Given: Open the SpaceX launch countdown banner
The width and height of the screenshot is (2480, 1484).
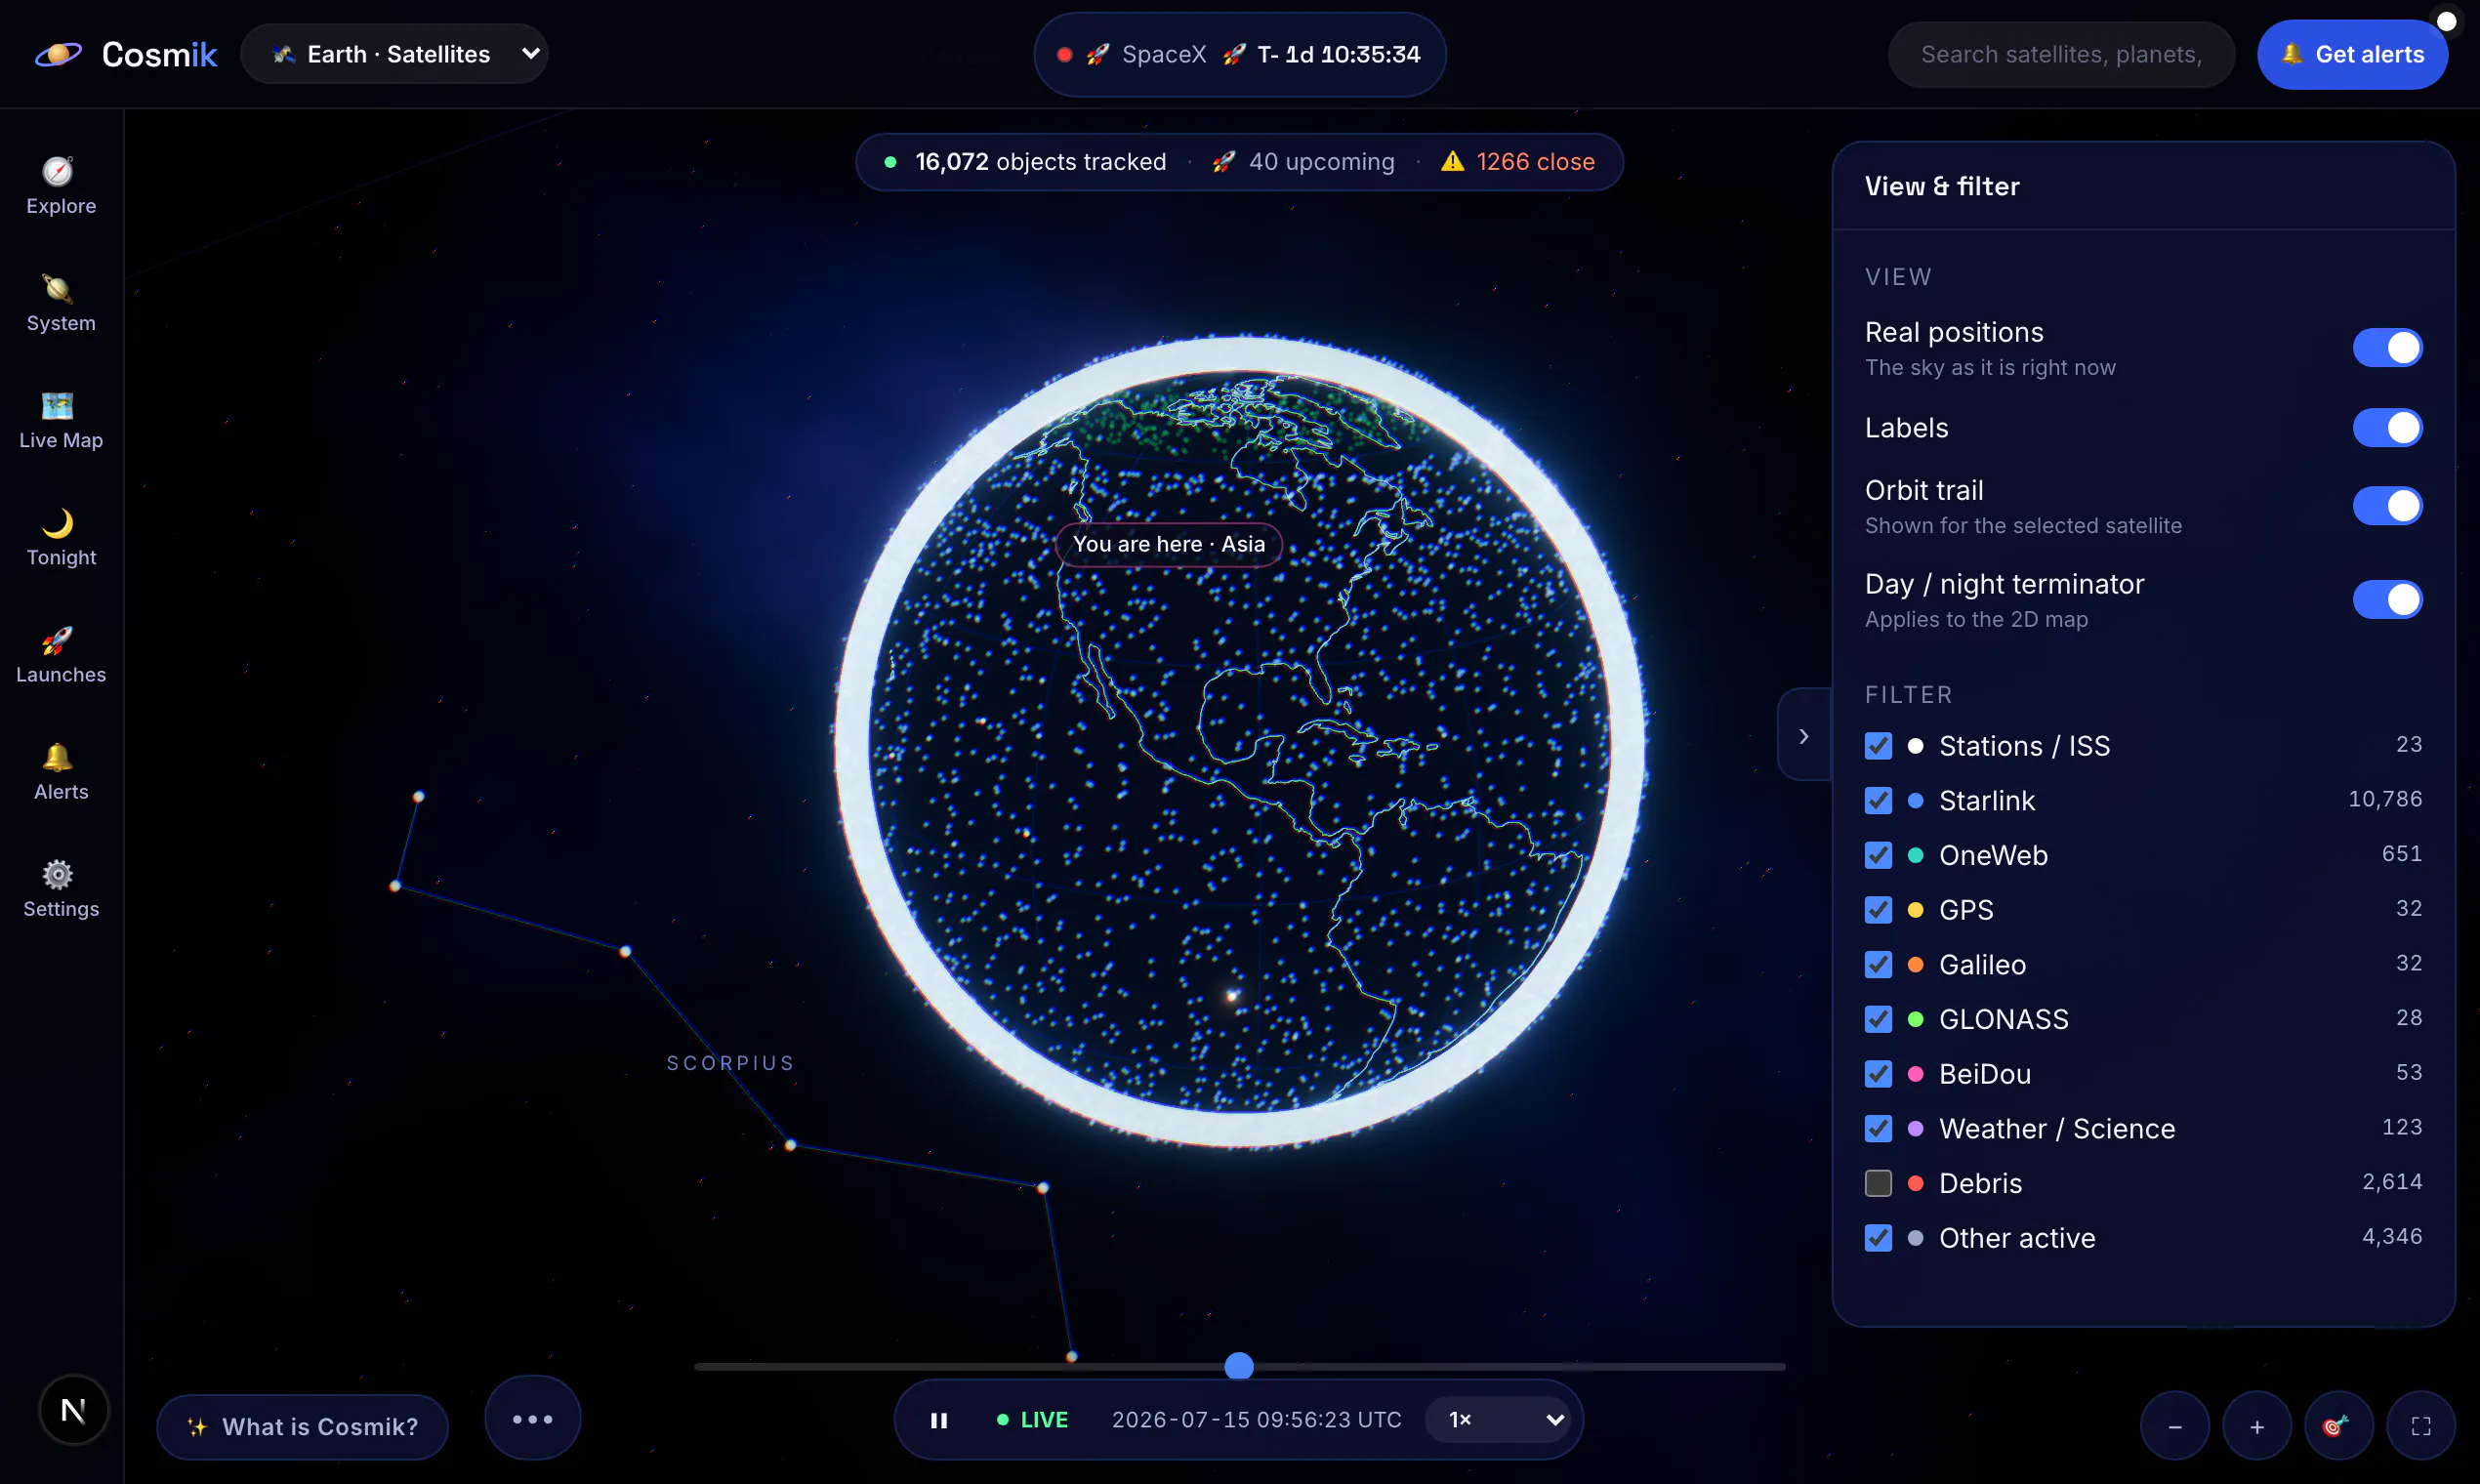Looking at the screenshot, I should point(1239,54).
